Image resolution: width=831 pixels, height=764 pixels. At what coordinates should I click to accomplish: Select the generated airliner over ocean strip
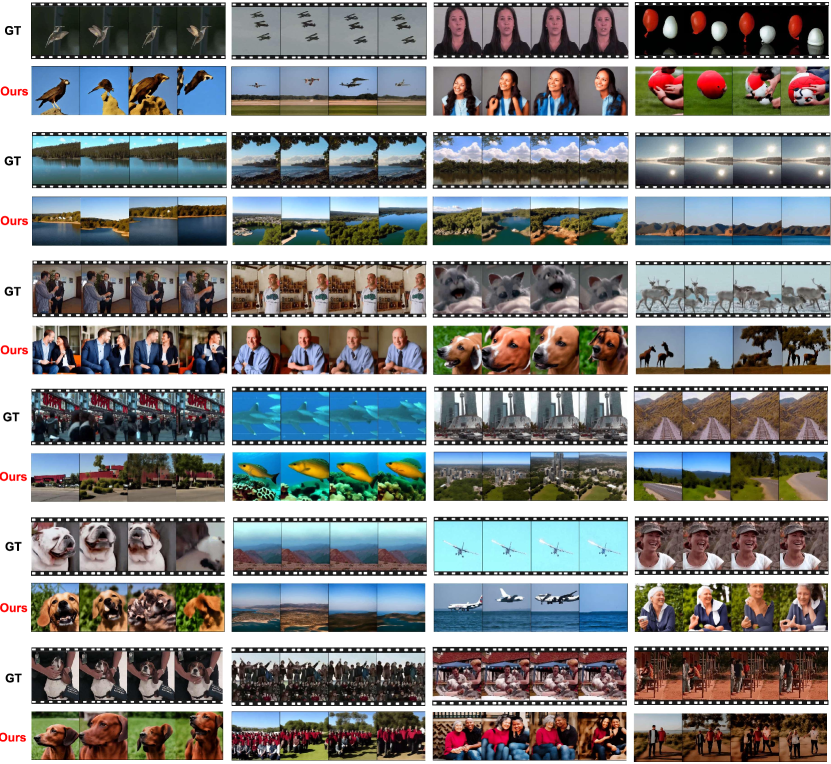pyautogui.click(x=531, y=607)
